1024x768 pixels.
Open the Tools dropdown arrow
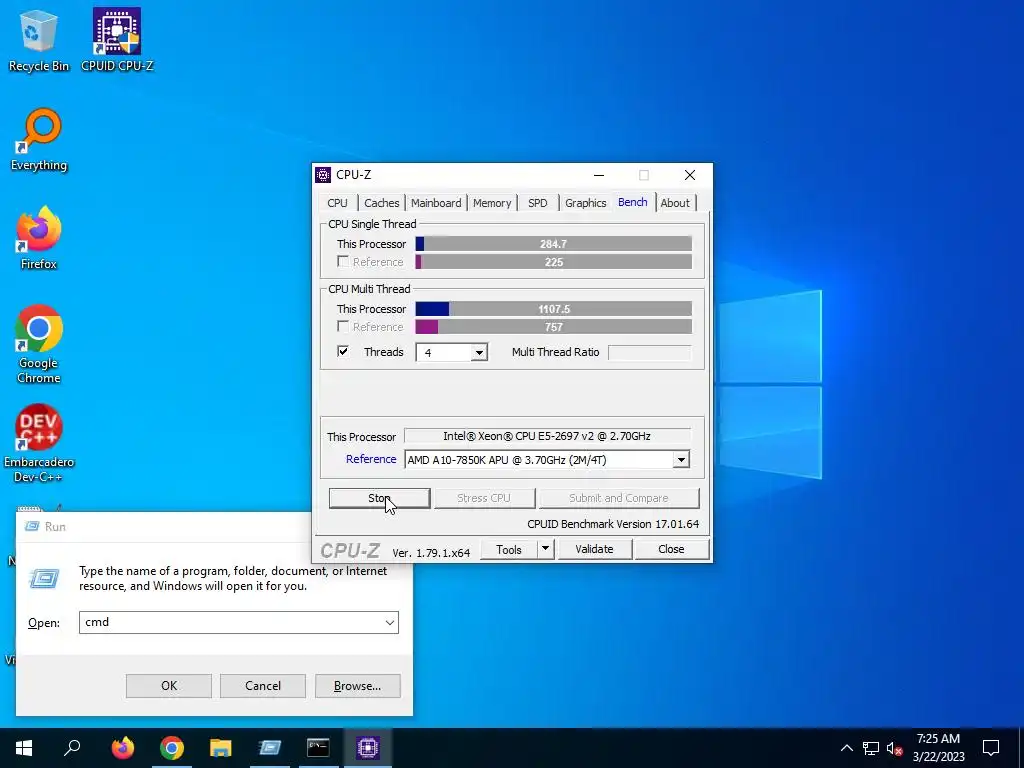(x=546, y=549)
